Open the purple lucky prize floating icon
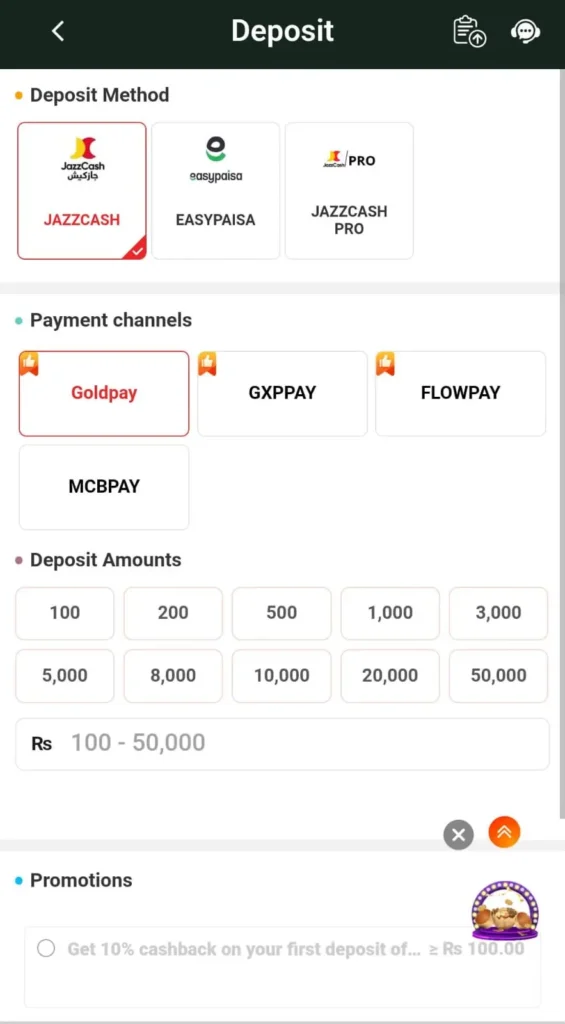 click(505, 911)
